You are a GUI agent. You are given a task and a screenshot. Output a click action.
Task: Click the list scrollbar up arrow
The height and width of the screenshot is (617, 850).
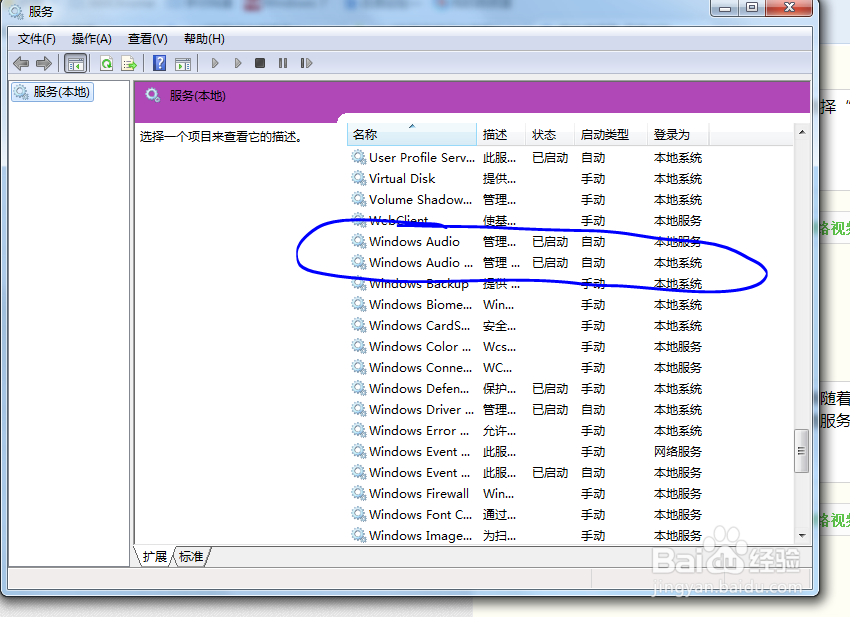[802, 132]
